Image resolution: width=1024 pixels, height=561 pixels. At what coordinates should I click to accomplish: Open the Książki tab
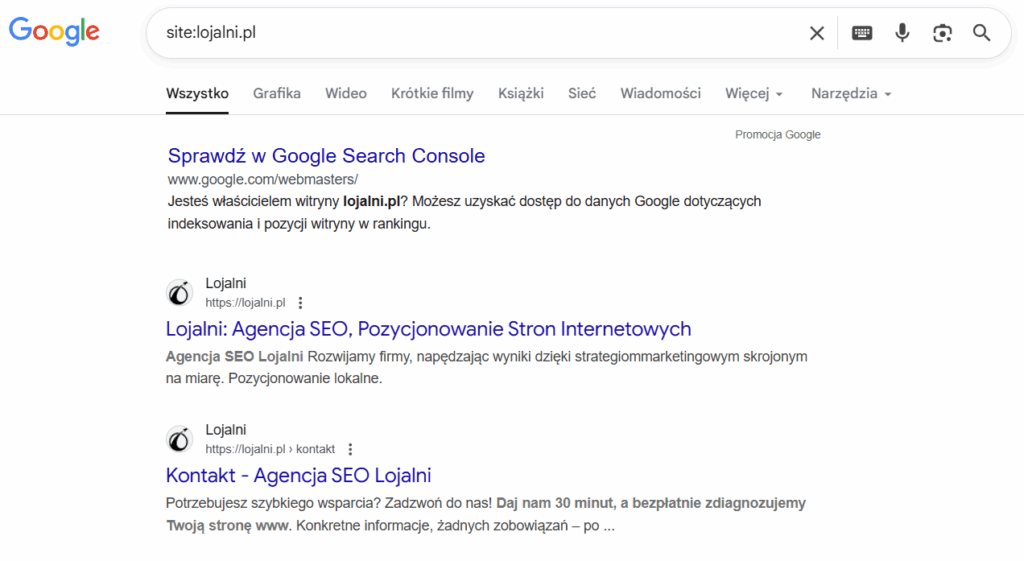pyautogui.click(x=521, y=93)
